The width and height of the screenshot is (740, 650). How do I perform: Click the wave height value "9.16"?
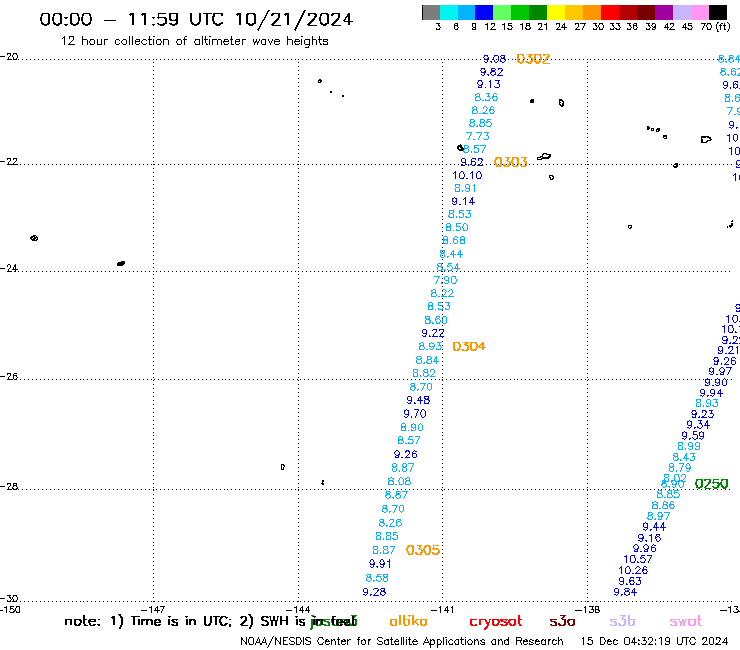tap(649, 538)
